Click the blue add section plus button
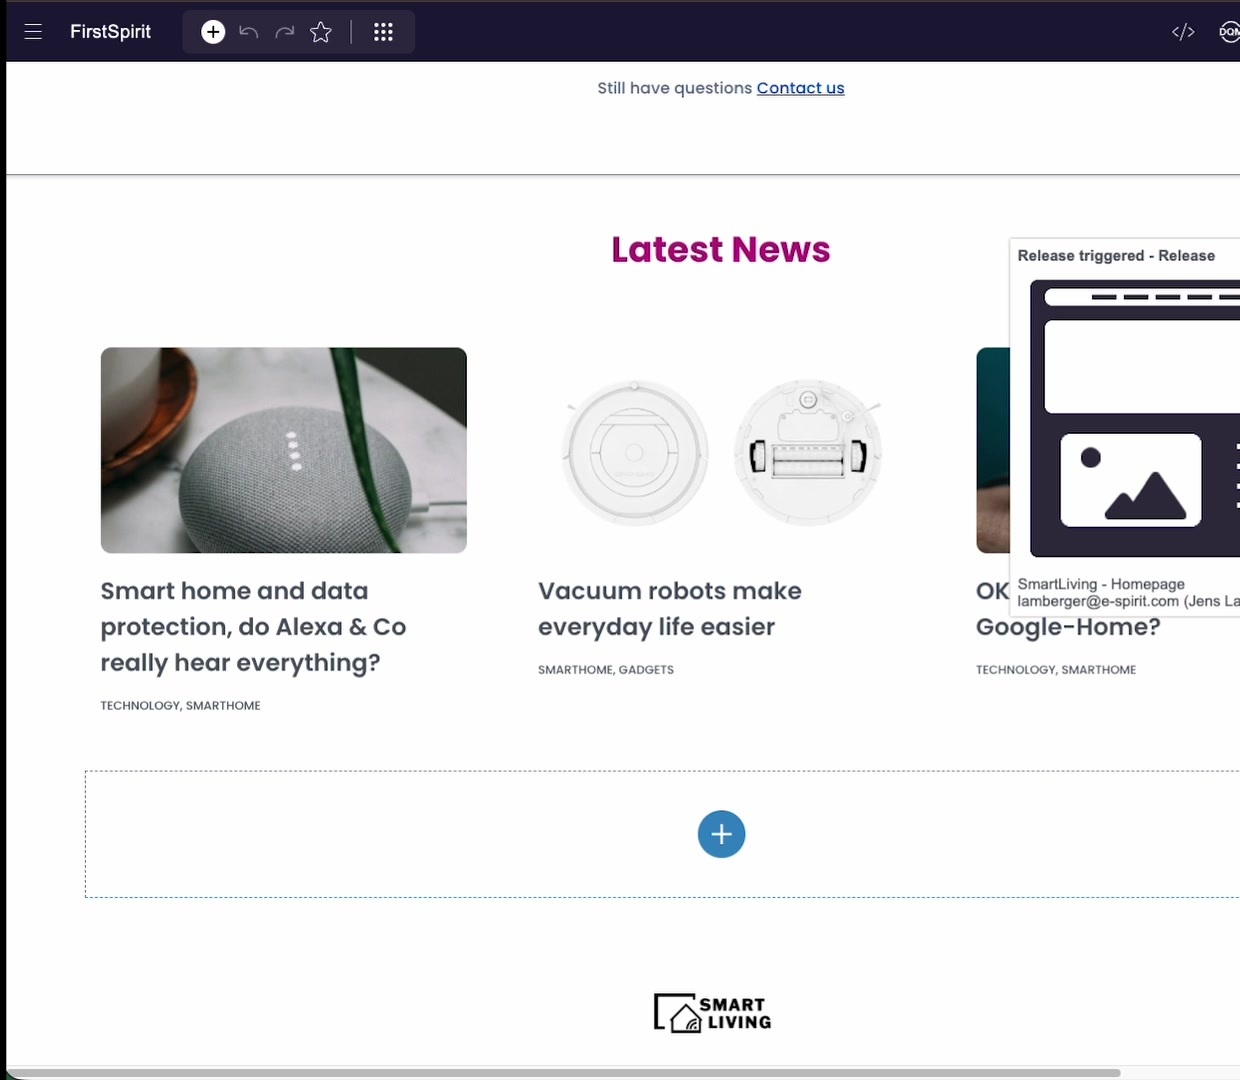The width and height of the screenshot is (1240, 1080). (721, 834)
